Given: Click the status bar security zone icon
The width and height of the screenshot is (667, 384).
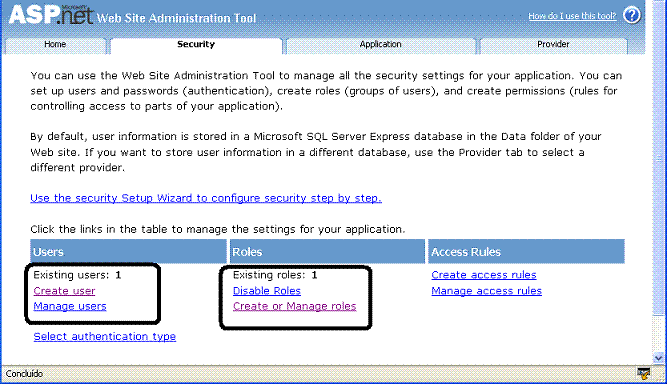Looking at the screenshot, I should (644, 374).
